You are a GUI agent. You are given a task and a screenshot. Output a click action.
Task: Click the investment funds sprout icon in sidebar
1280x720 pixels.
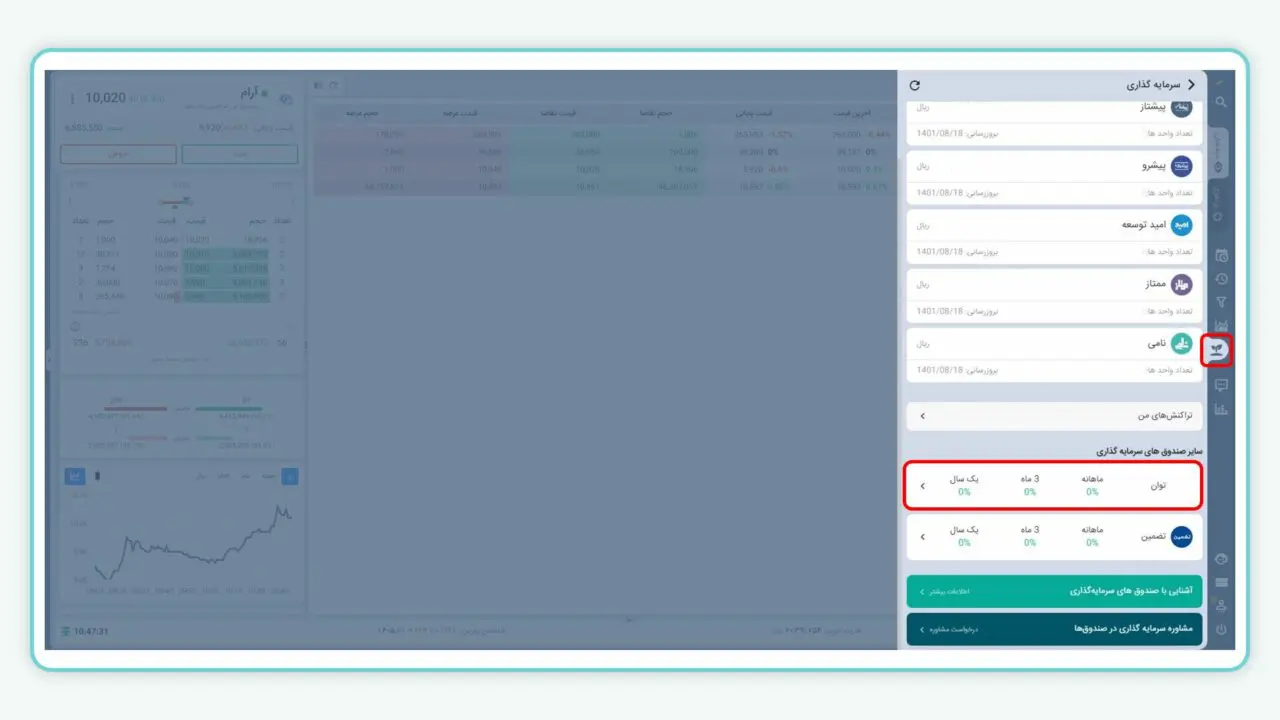click(1219, 351)
